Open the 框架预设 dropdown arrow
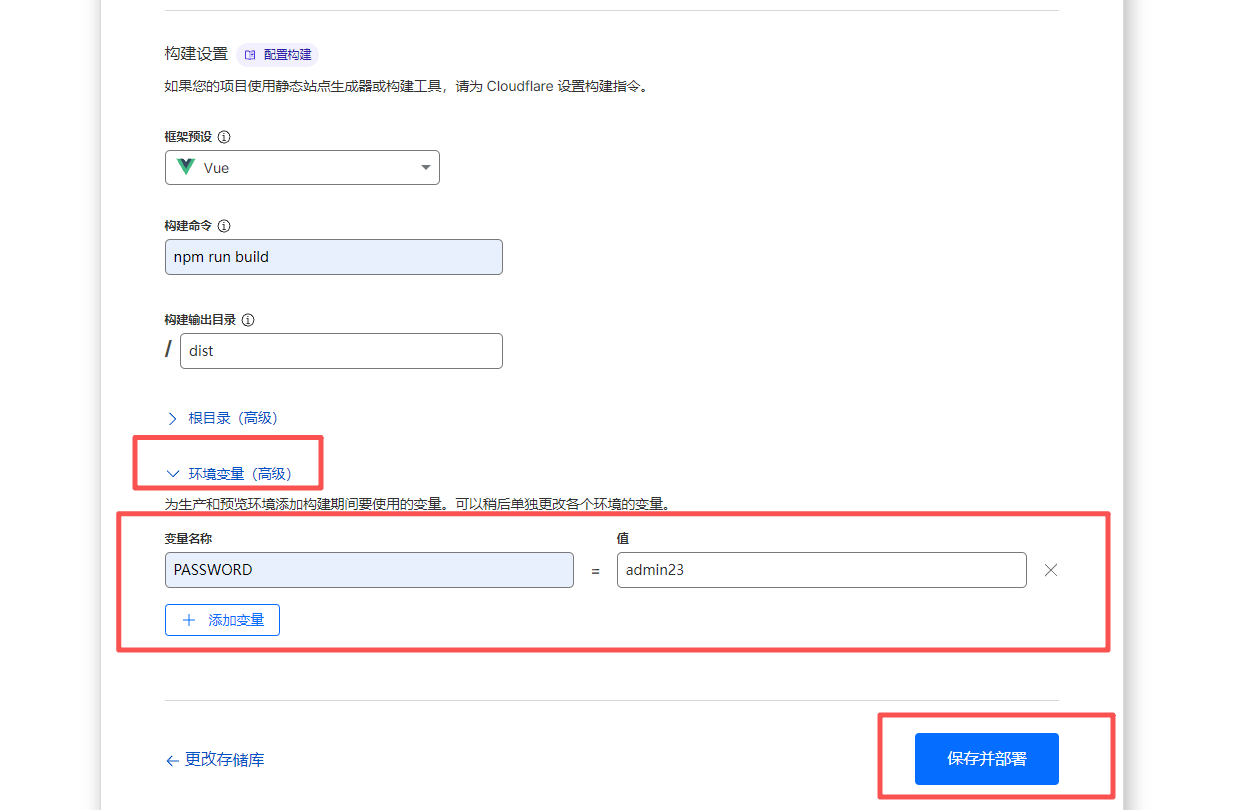The height and width of the screenshot is (810, 1255). (425, 167)
